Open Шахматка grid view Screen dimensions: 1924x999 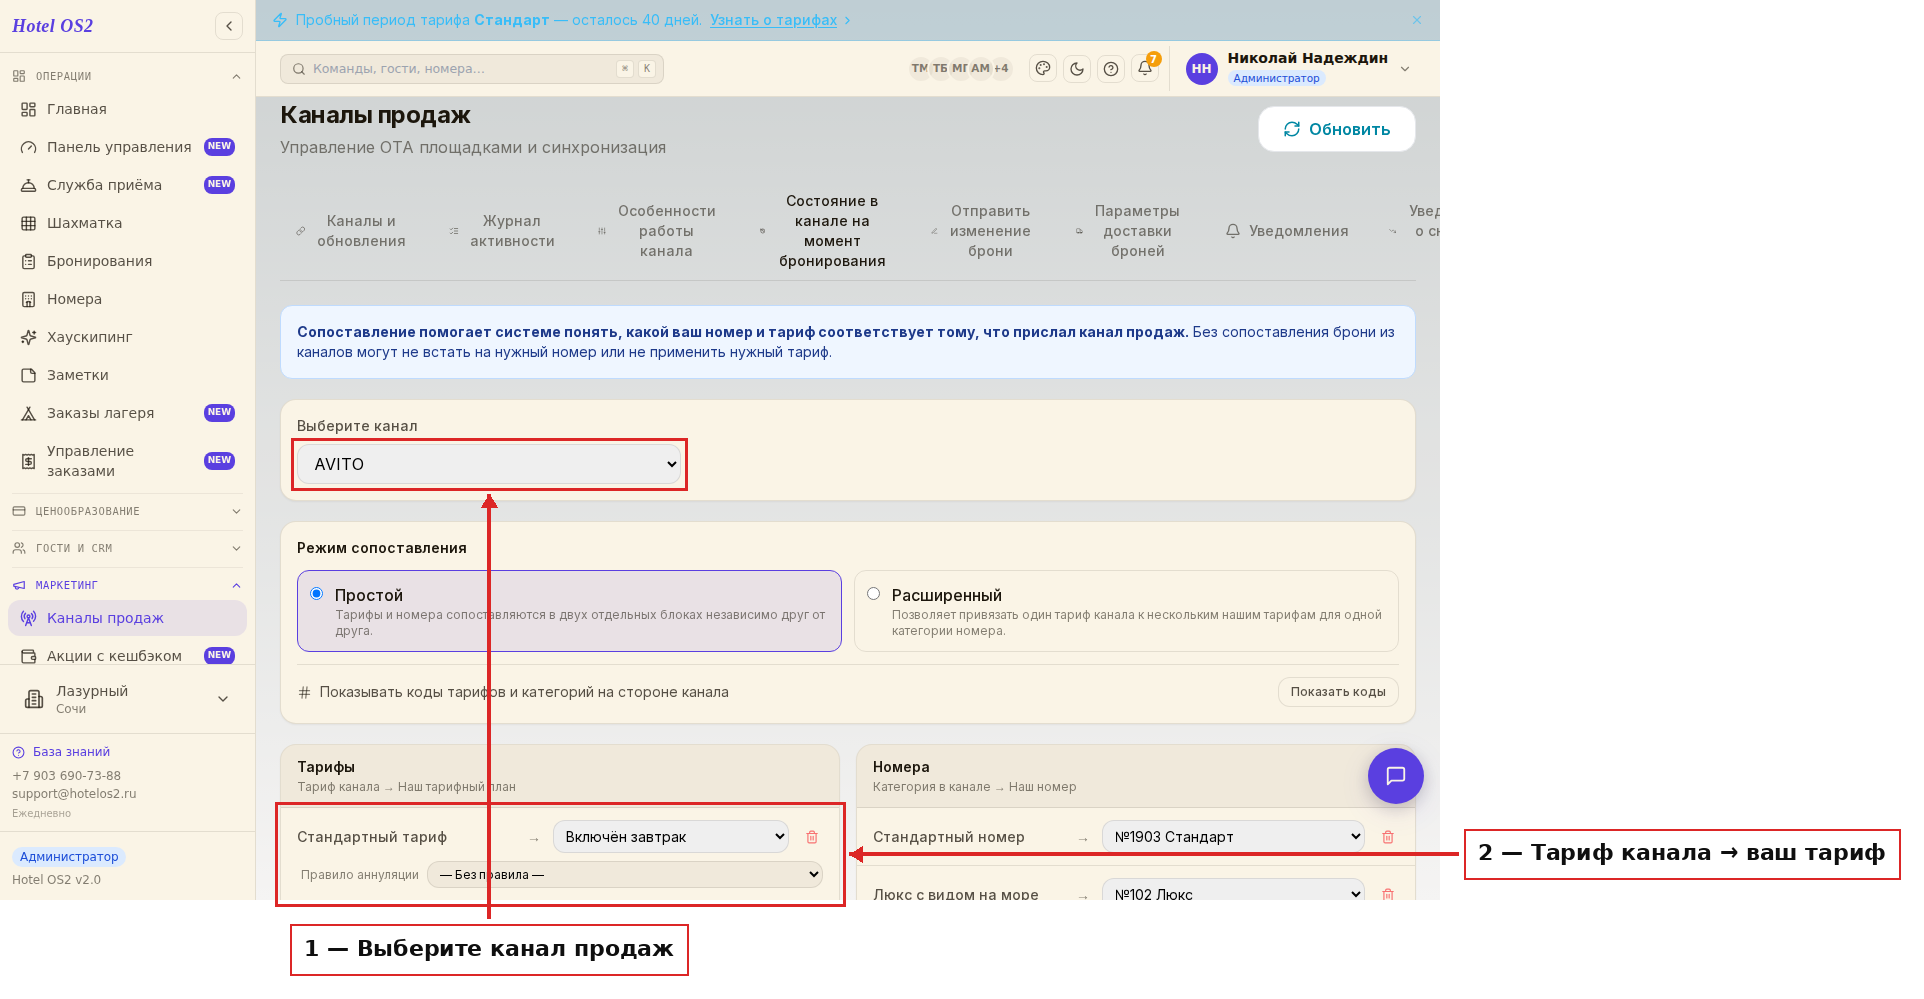pos(128,223)
